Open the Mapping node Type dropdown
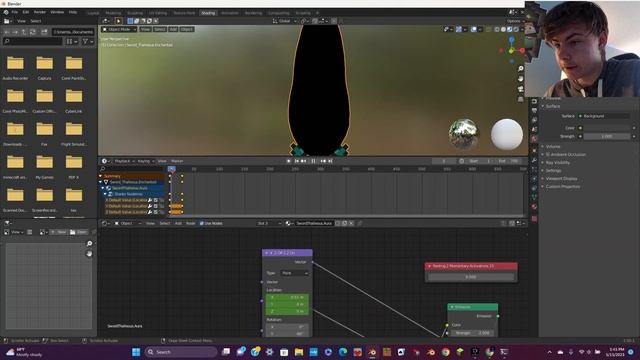 tap(294, 273)
